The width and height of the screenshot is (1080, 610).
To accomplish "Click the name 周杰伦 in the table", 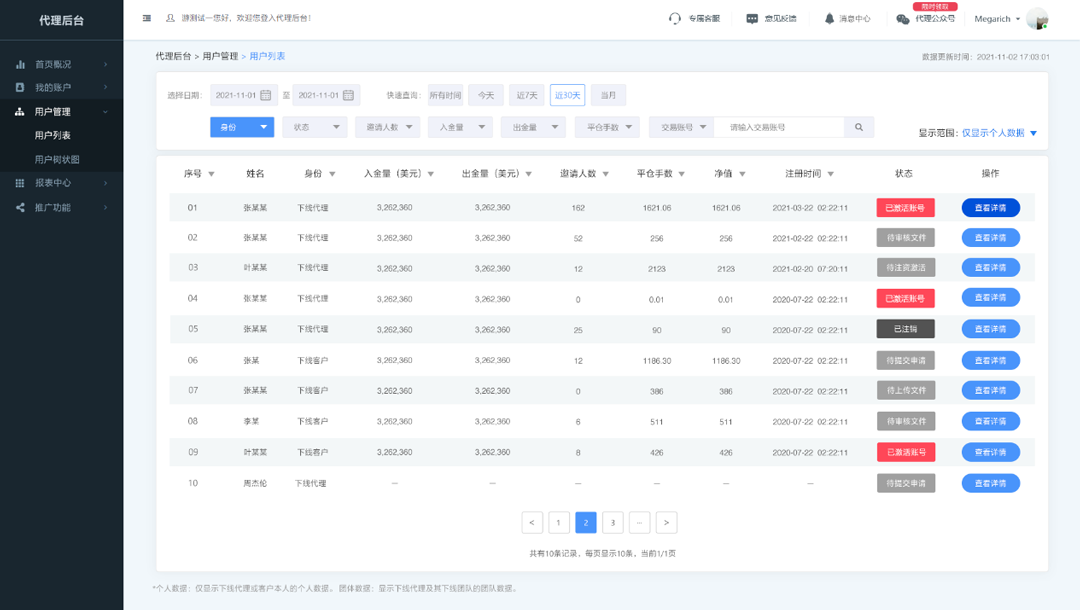I will tap(255, 483).
